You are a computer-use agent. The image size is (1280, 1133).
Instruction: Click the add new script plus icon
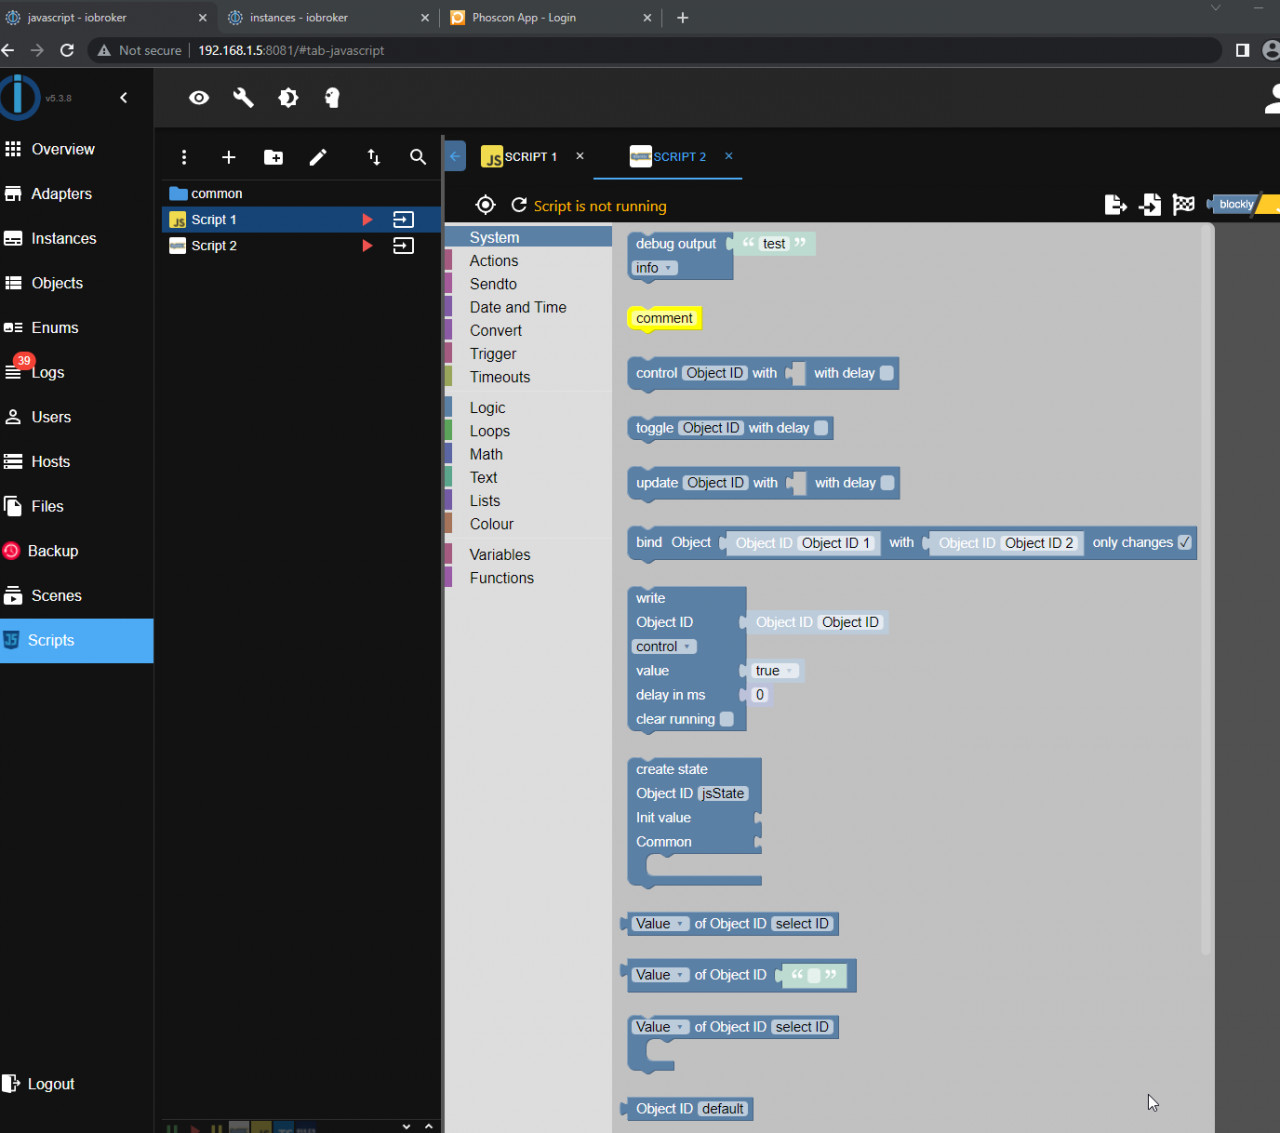229,157
